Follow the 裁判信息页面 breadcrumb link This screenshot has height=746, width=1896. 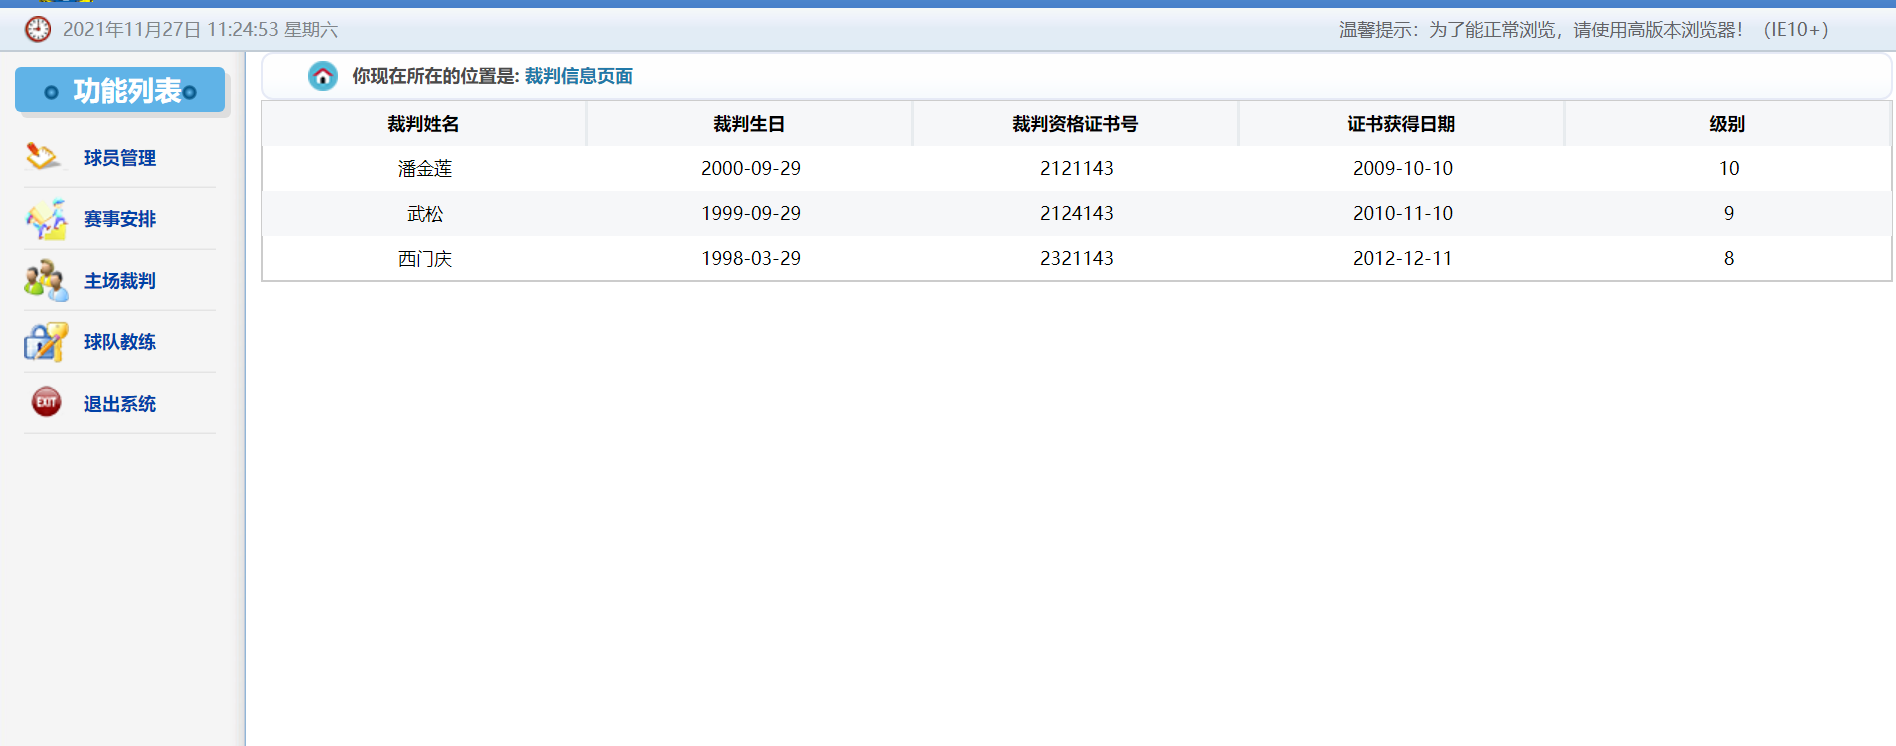(x=579, y=76)
